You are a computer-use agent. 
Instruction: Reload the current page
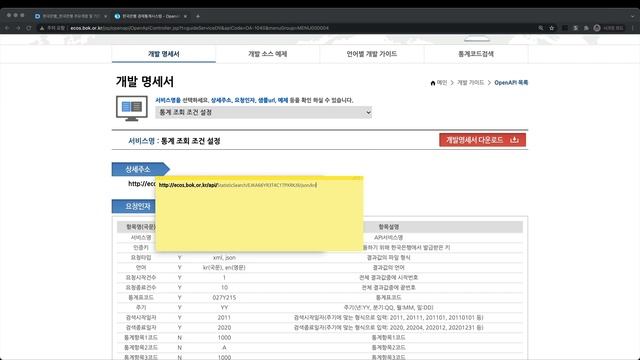point(29,28)
